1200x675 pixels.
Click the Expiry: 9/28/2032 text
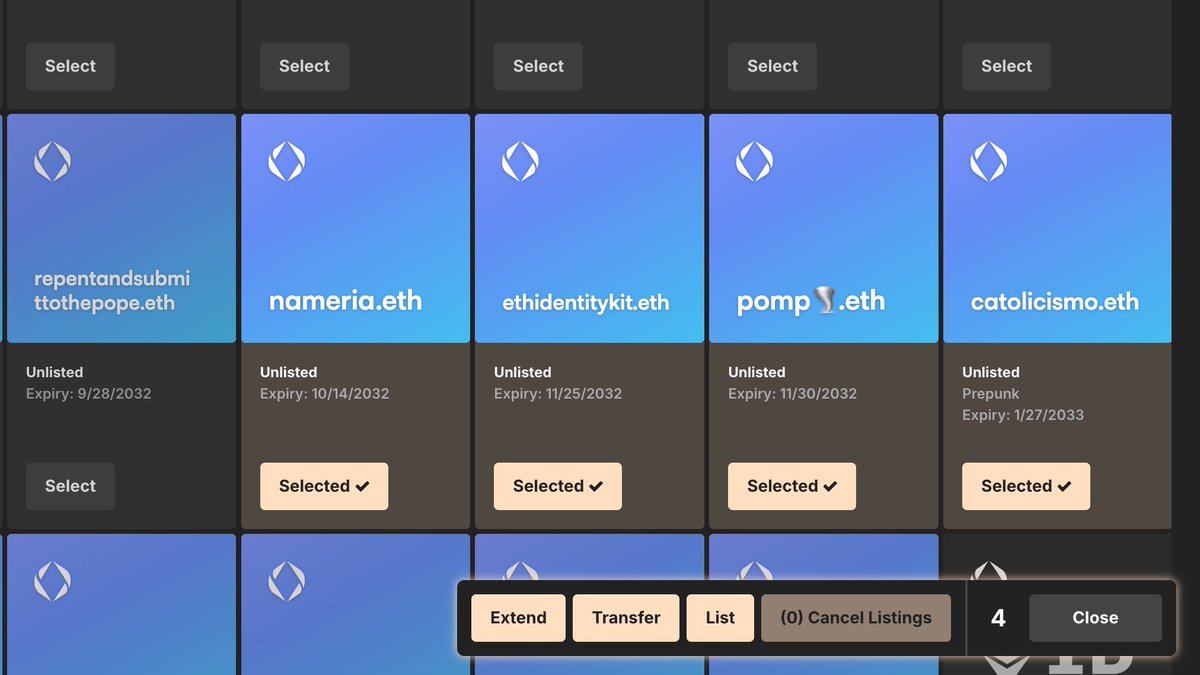[x=88, y=394]
